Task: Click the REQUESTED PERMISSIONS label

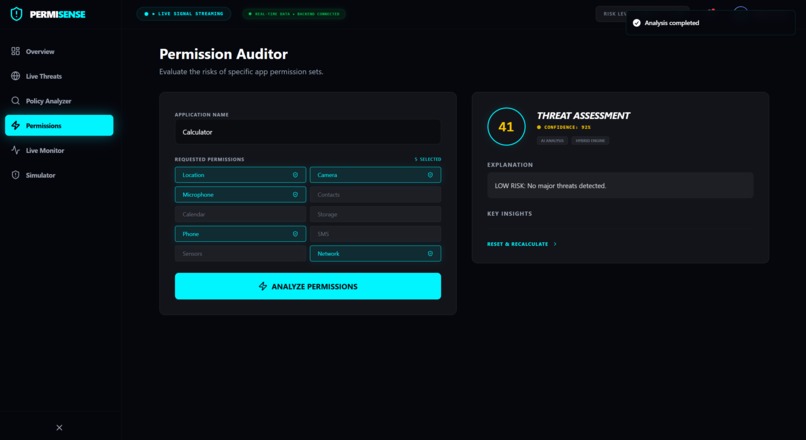Action: tap(209, 159)
